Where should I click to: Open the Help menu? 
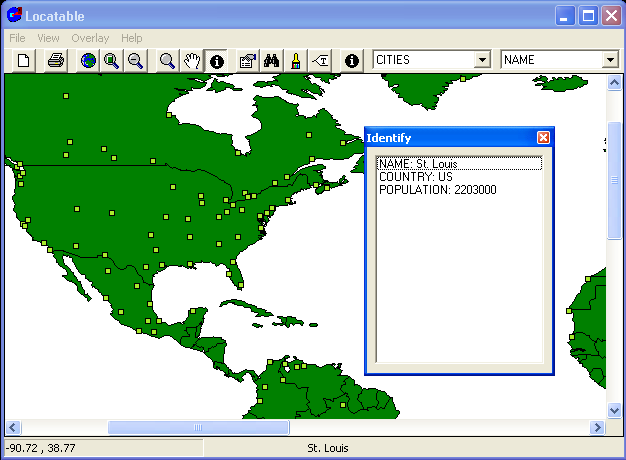tap(132, 38)
